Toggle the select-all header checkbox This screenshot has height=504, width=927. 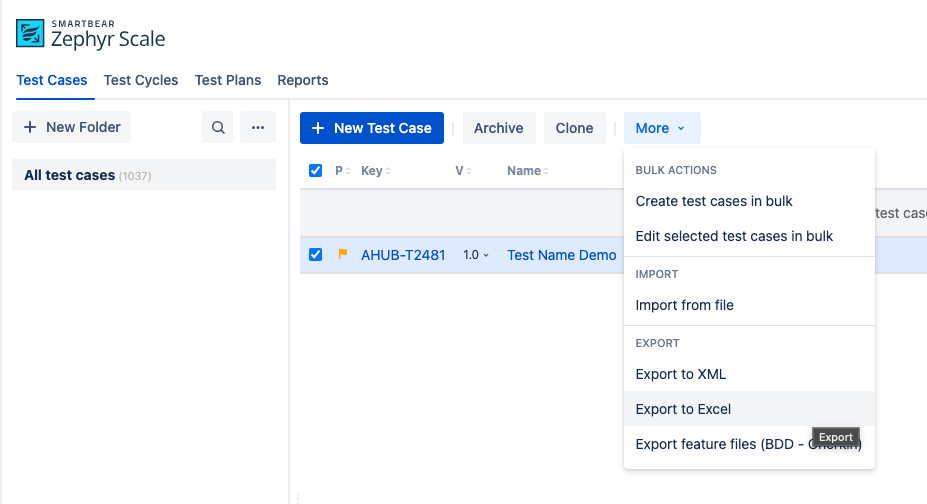316,171
